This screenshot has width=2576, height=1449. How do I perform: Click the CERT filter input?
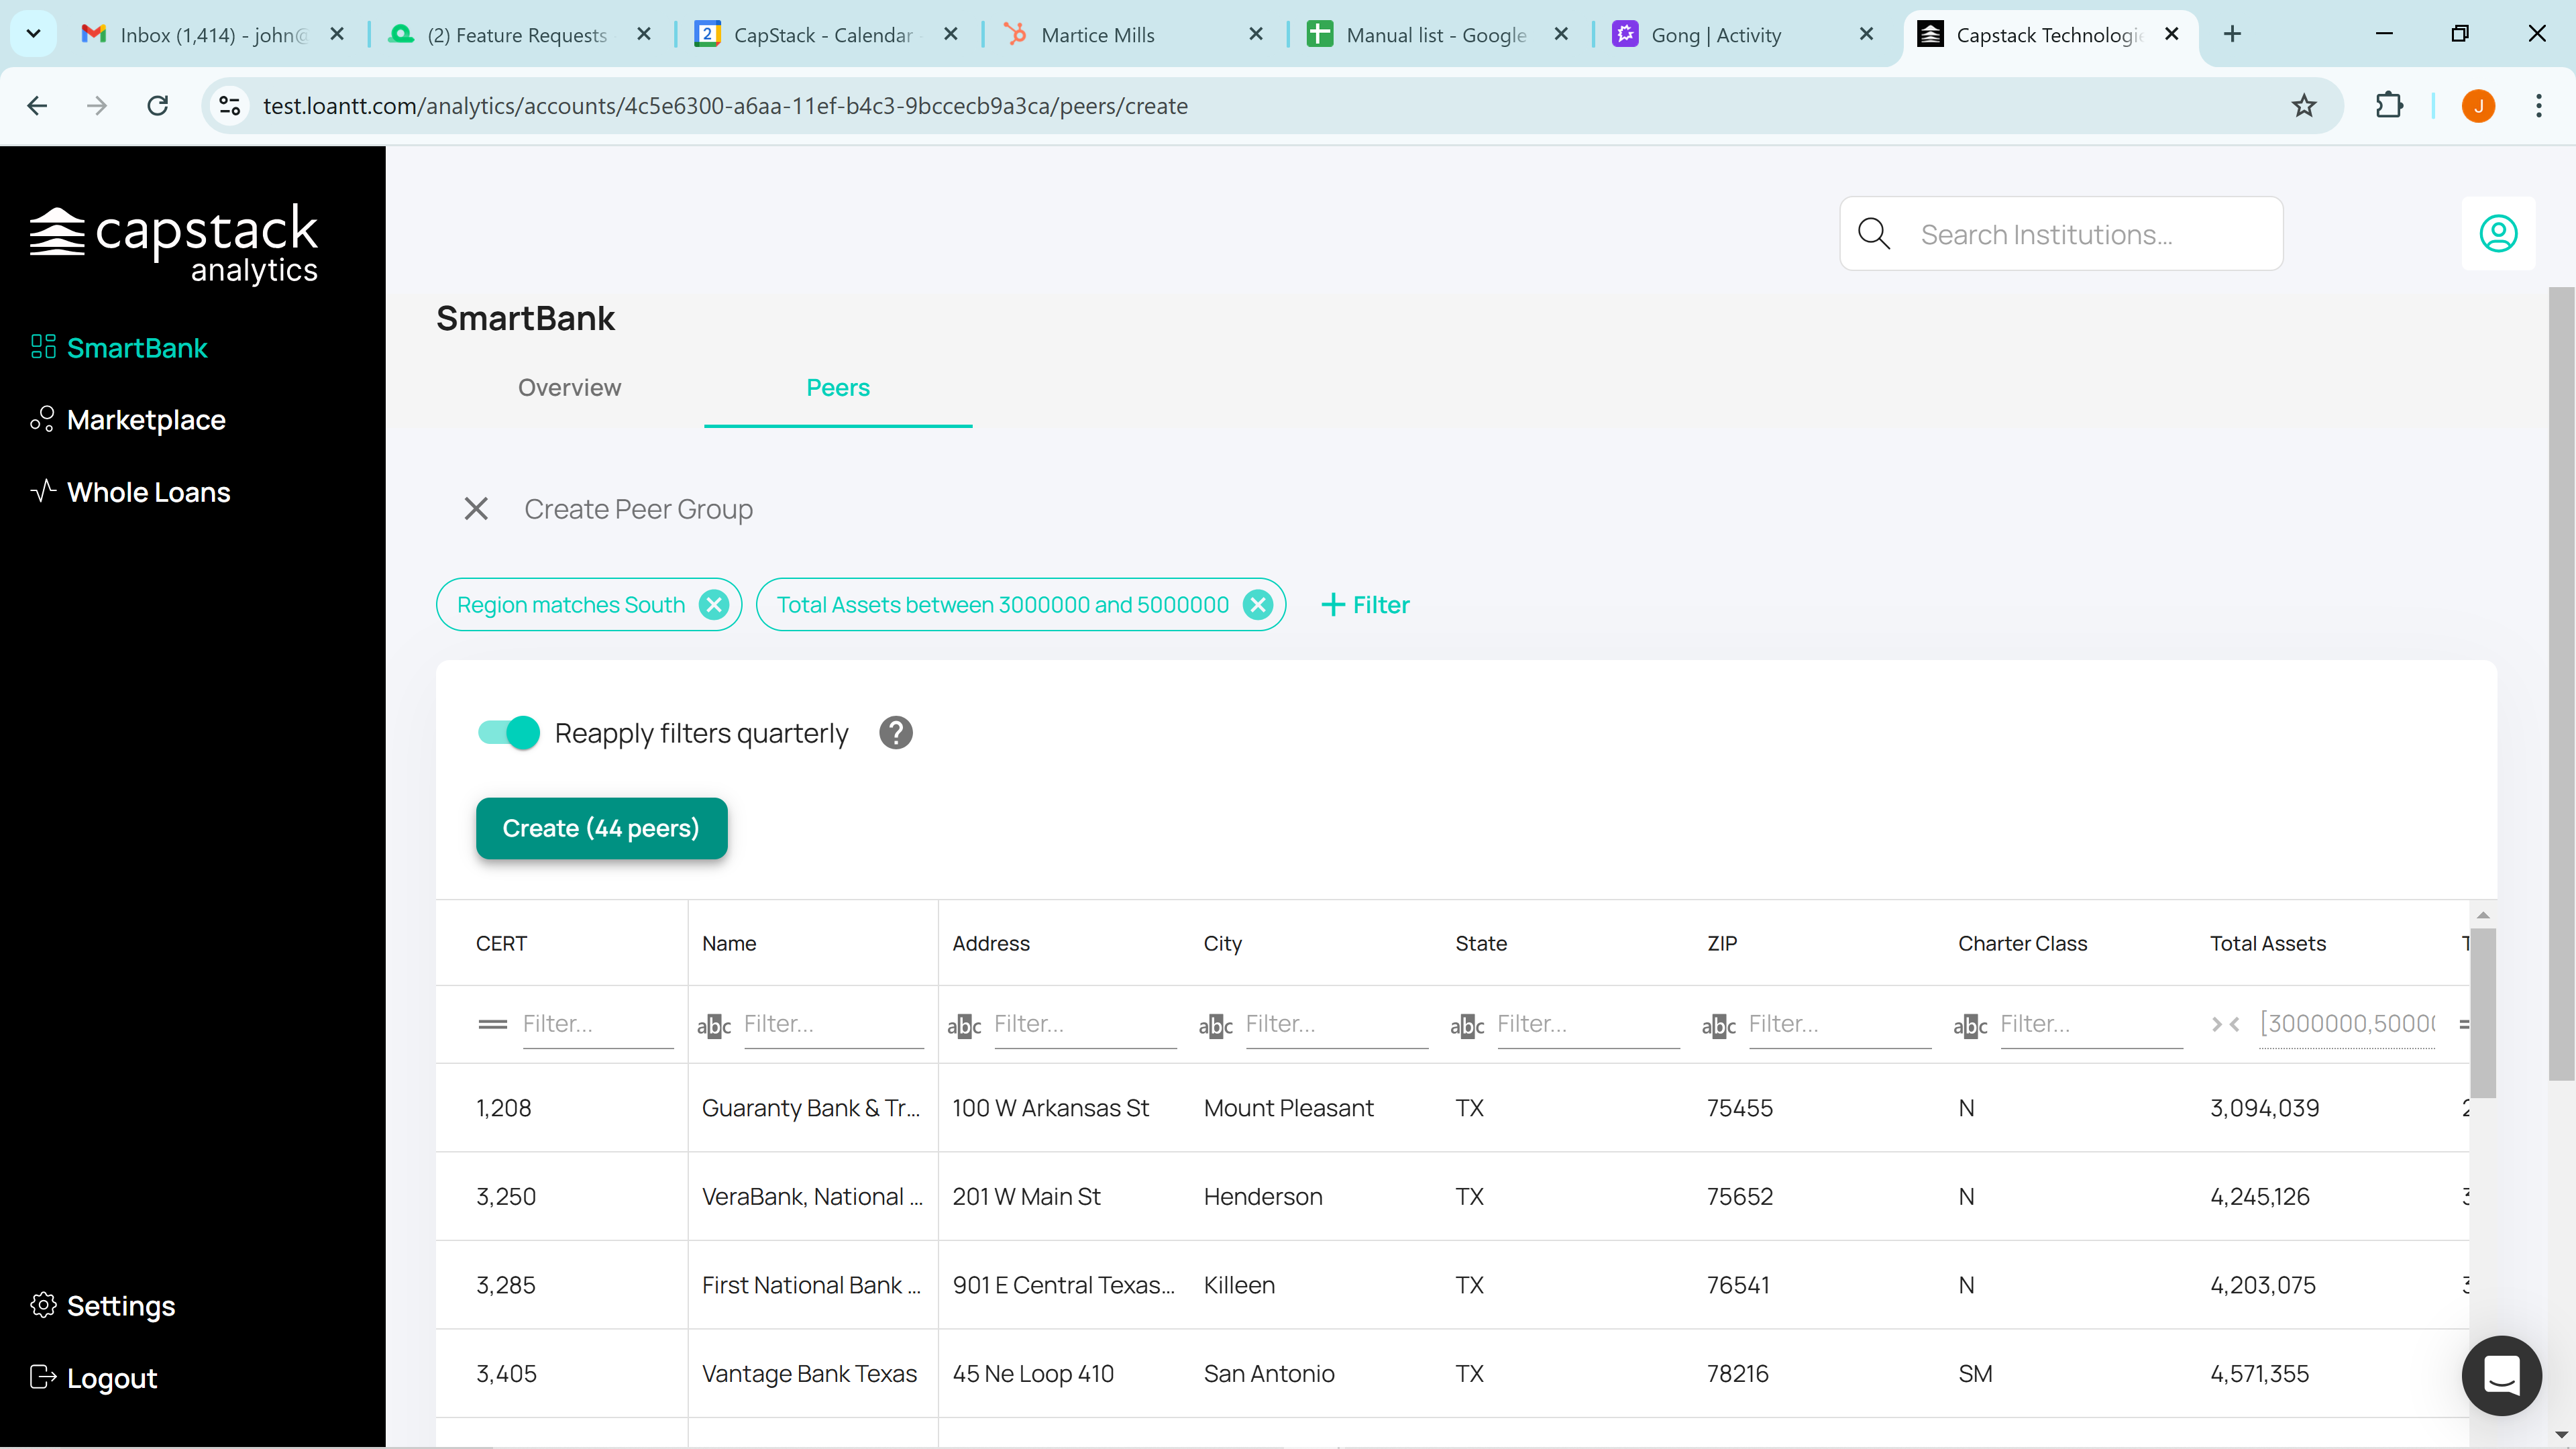click(597, 1024)
